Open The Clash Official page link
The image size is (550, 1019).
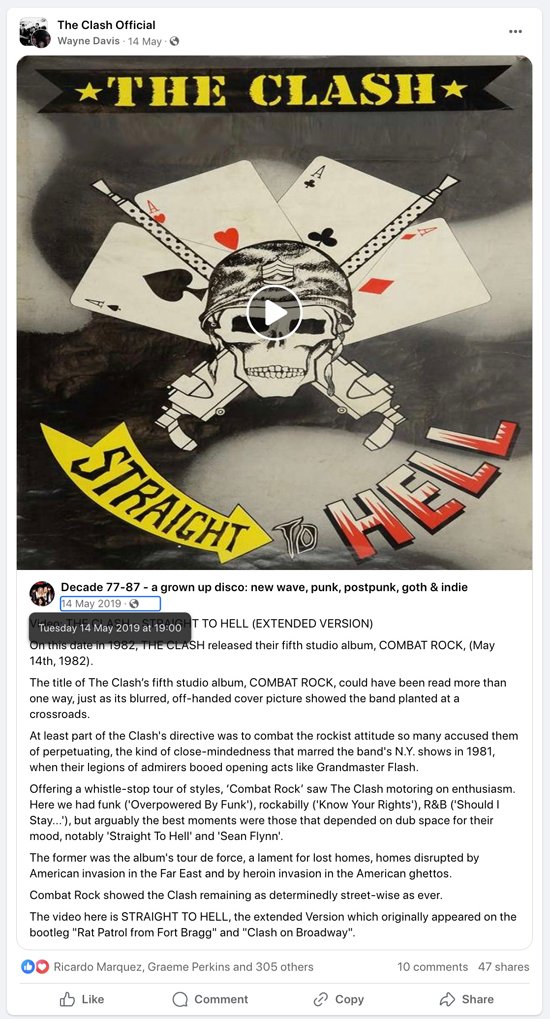[107, 25]
